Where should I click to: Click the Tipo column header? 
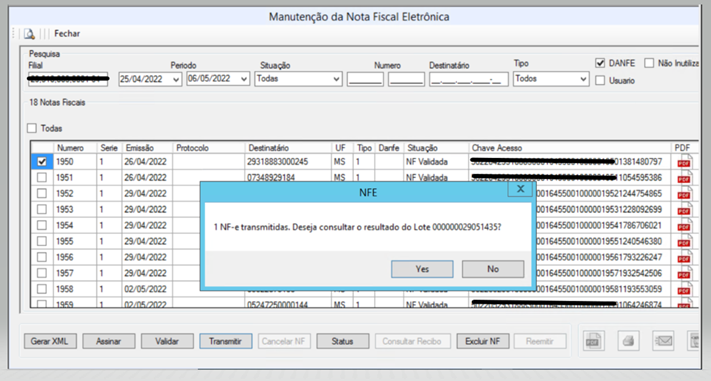pyautogui.click(x=364, y=148)
